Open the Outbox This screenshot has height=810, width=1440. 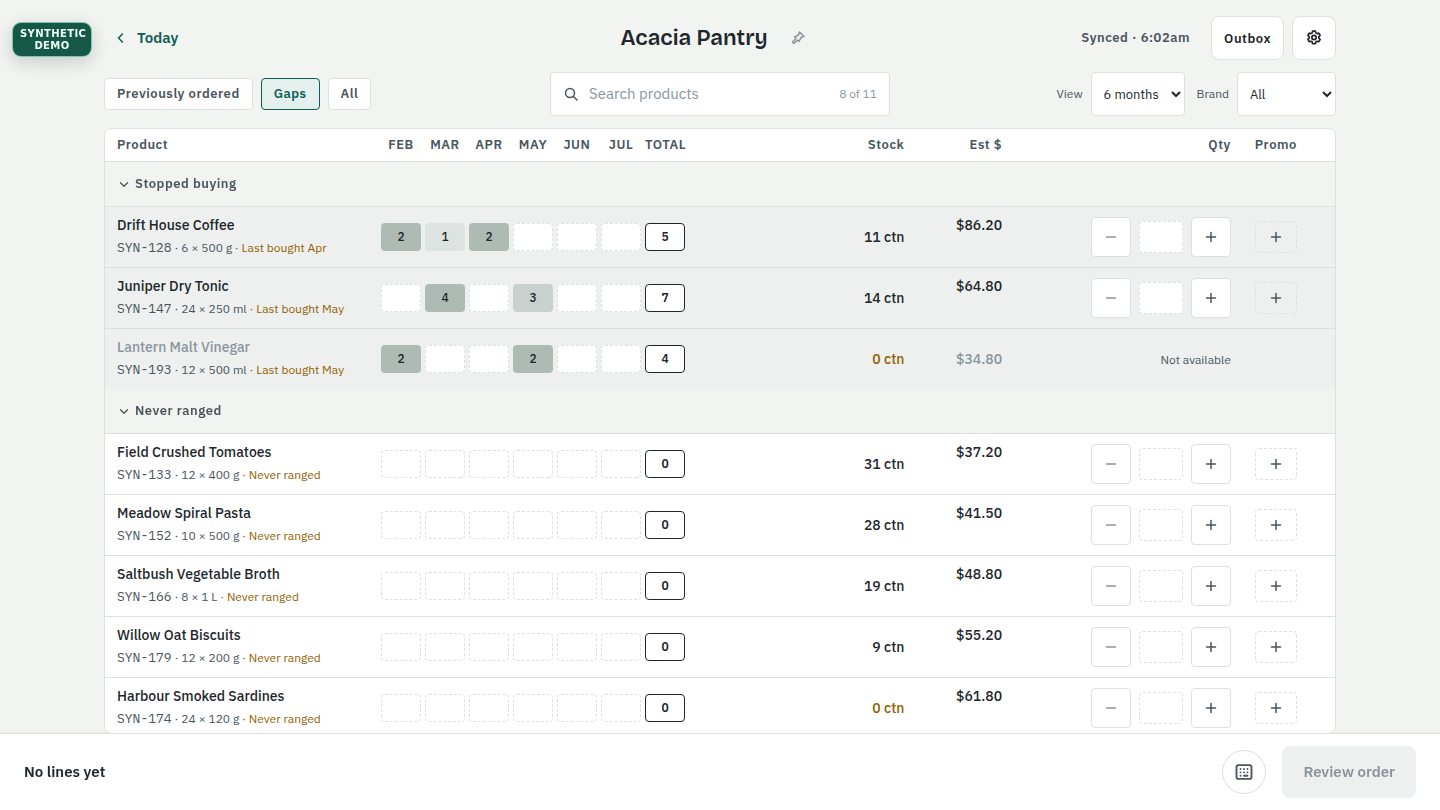tap(1247, 38)
